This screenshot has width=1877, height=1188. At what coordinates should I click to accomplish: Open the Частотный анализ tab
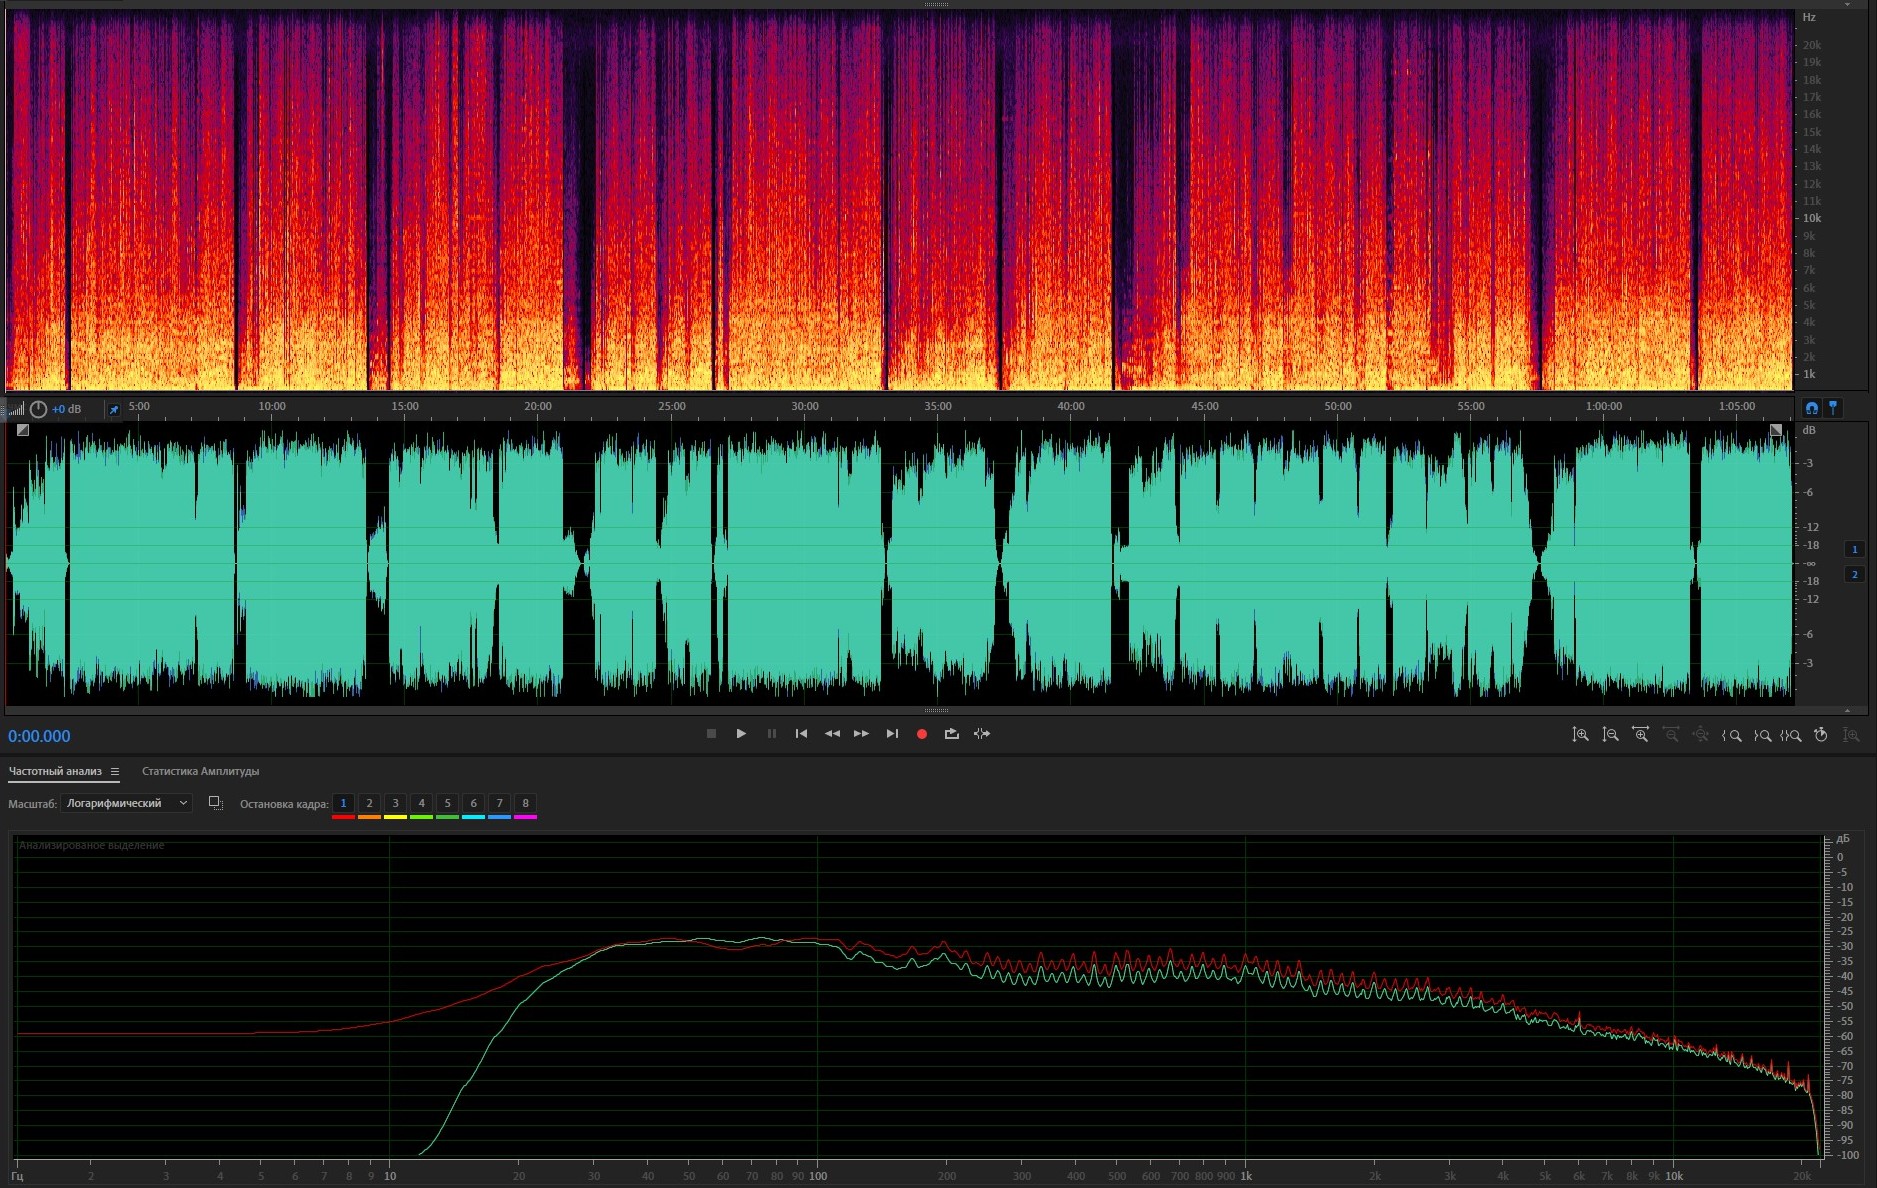[55, 771]
